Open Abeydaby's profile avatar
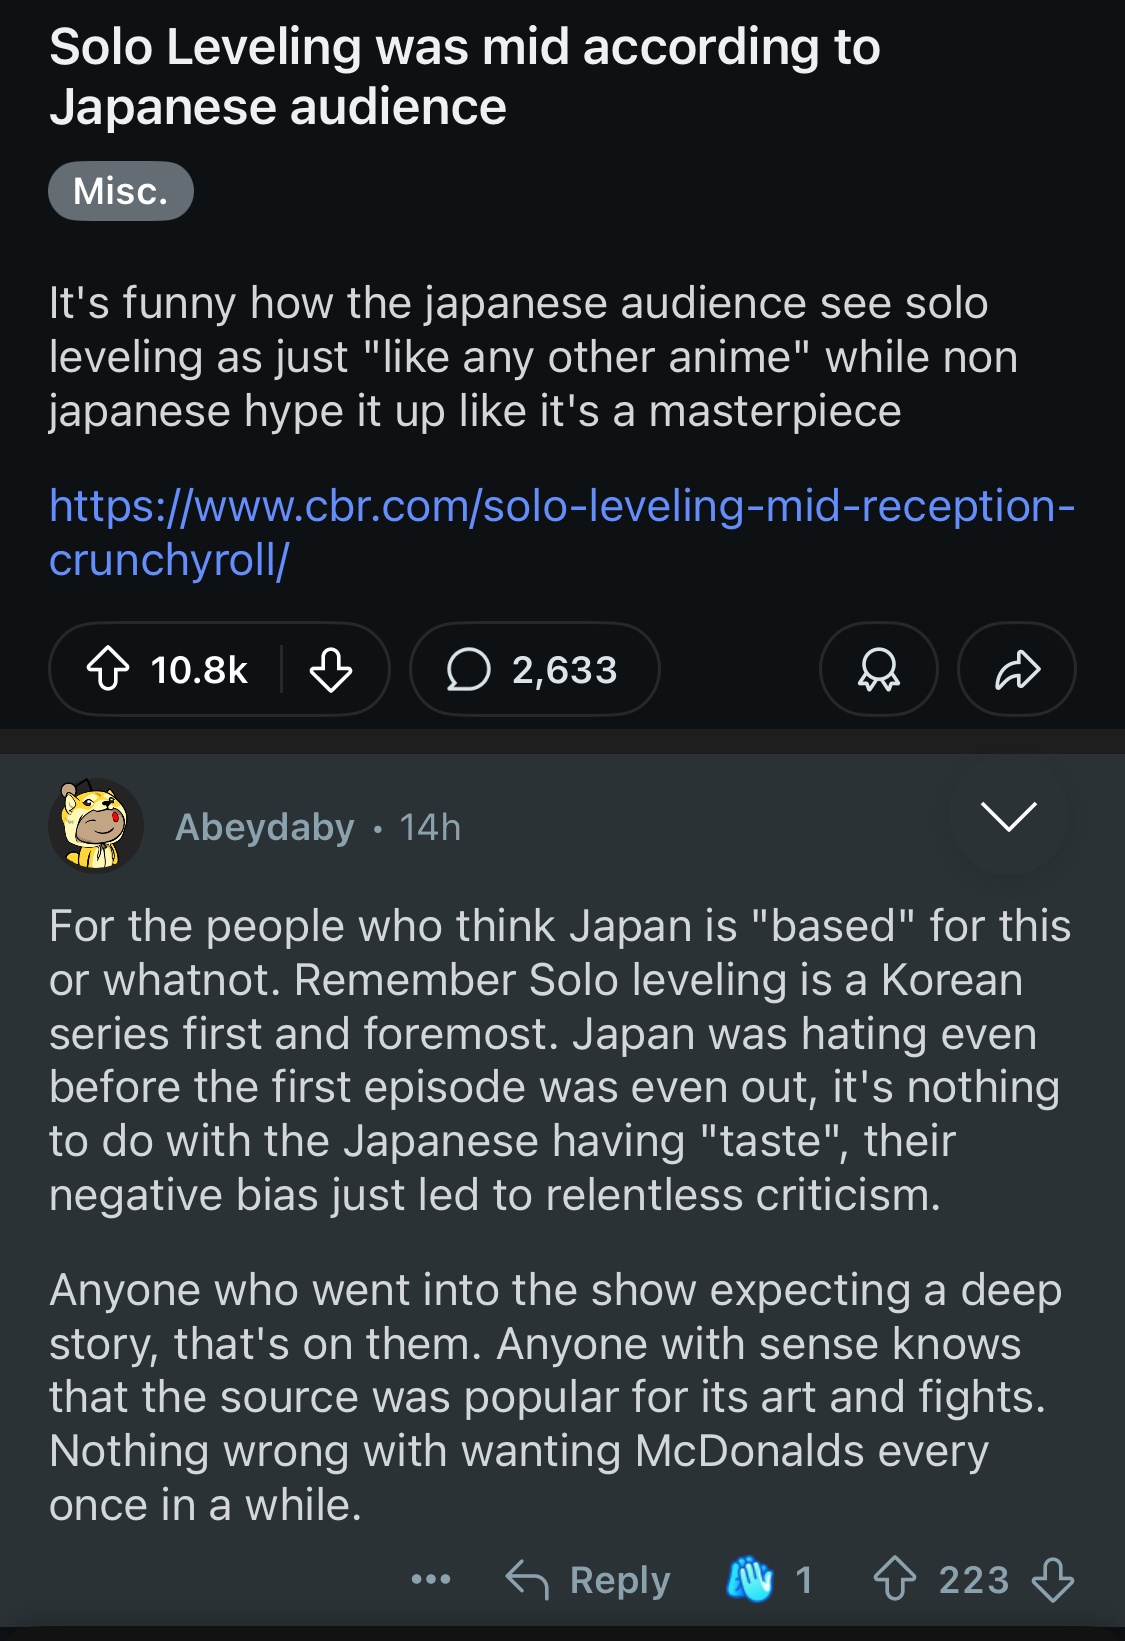Image resolution: width=1125 pixels, height=1641 pixels. pyautogui.click(x=95, y=826)
